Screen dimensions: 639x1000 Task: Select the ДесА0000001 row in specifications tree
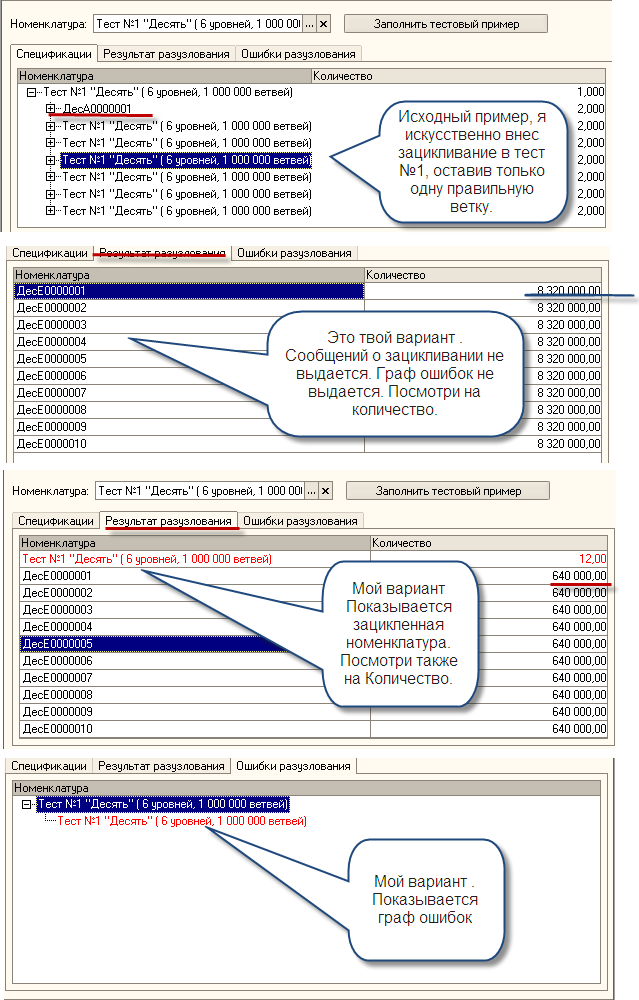pos(97,109)
